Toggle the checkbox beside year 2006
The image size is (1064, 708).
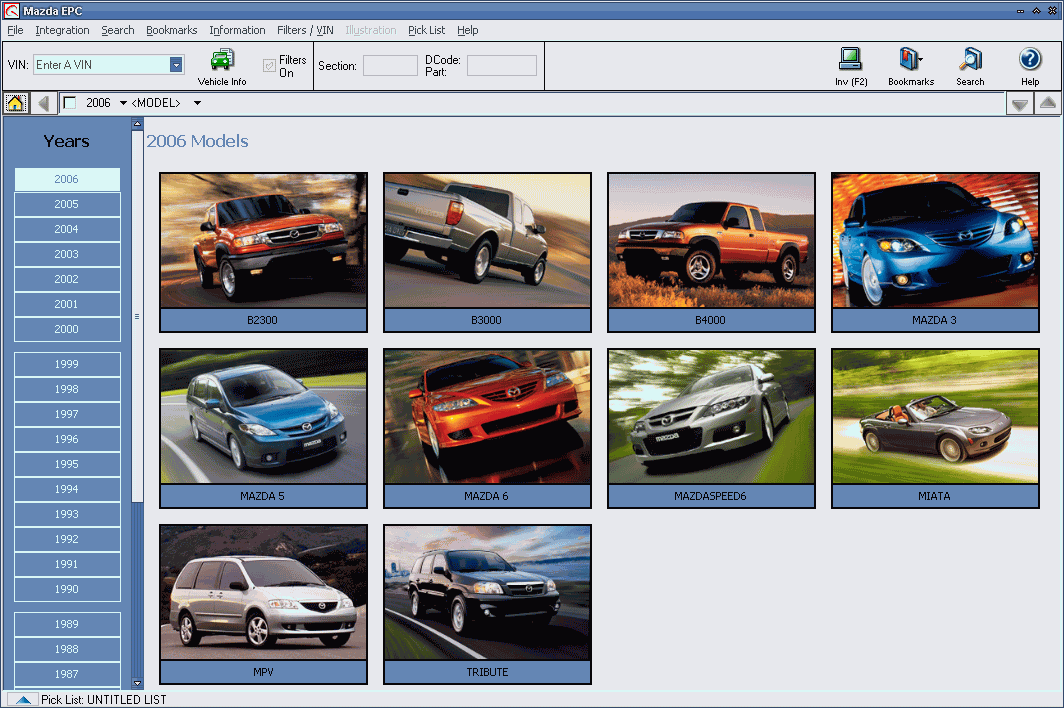coord(69,103)
